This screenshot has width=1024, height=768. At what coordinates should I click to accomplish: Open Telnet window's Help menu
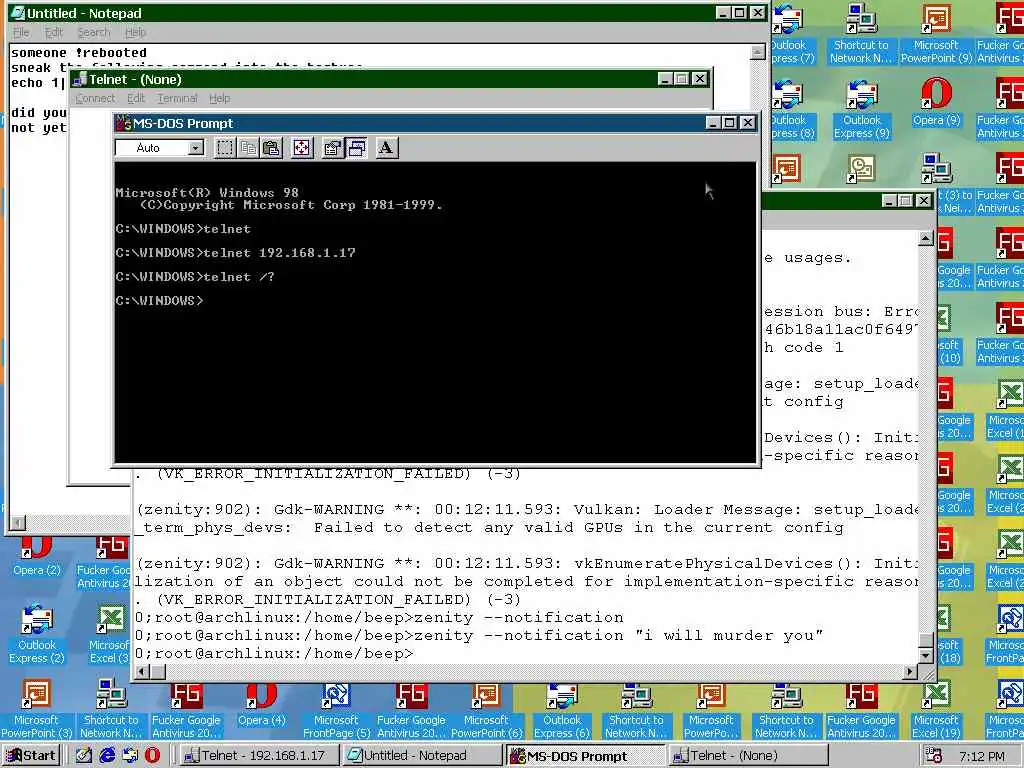219,98
